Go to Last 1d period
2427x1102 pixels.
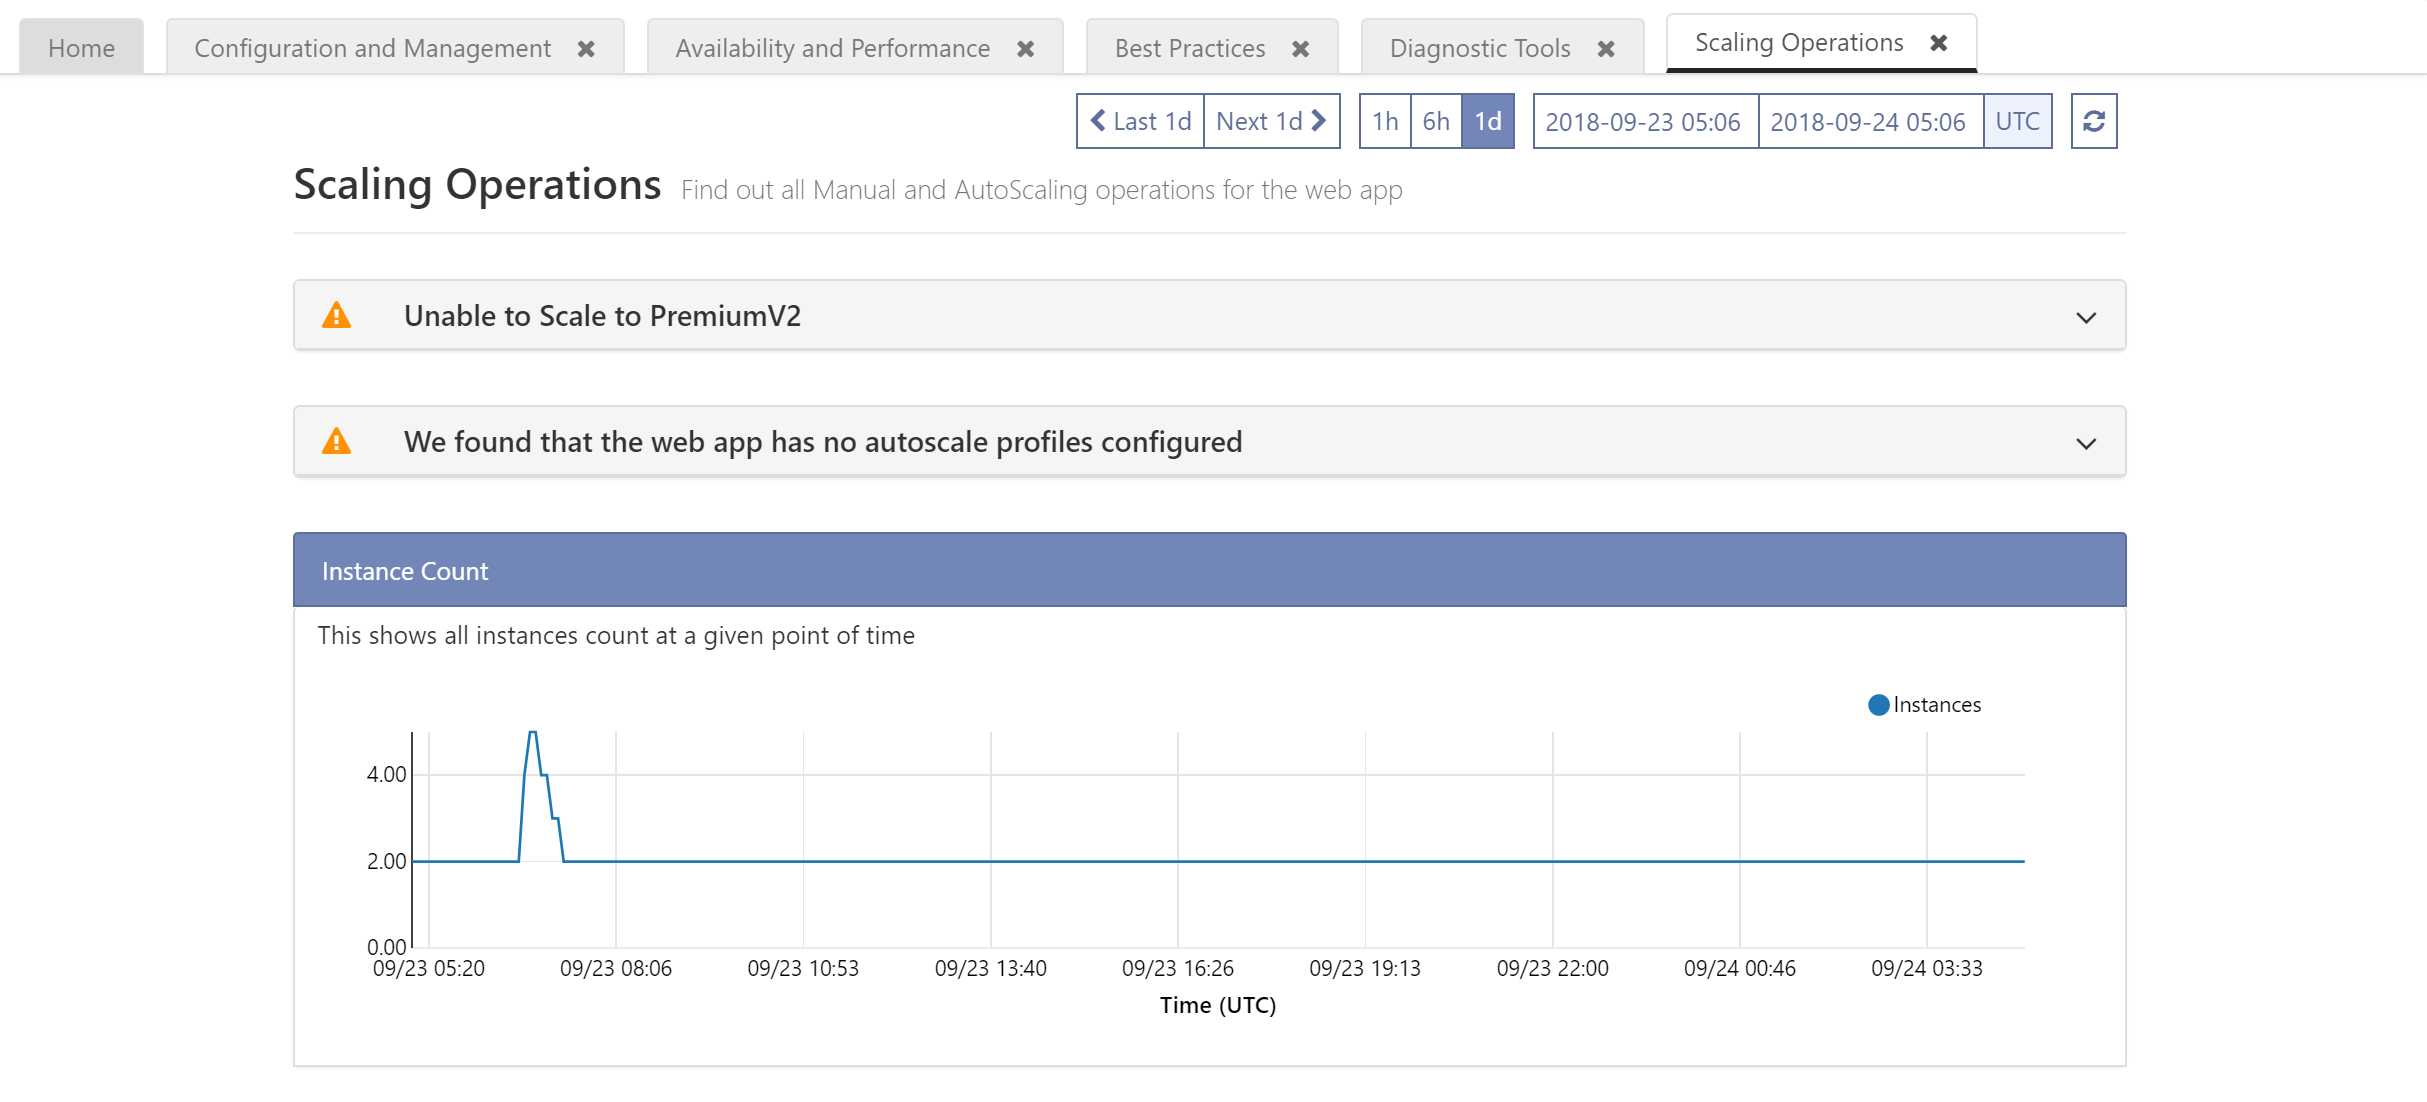[x=1140, y=121]
